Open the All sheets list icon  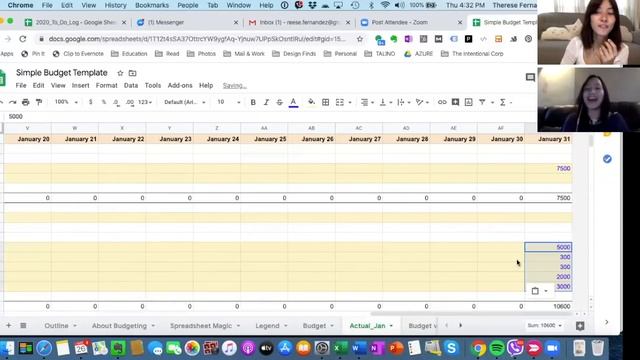click(23, 325)
